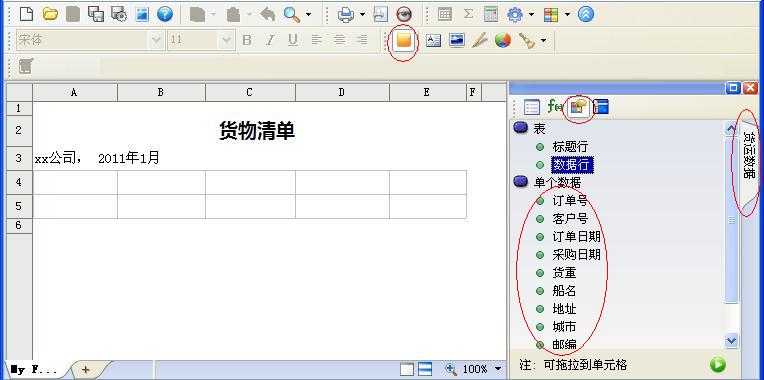This screenshot has height=380, width=764.
Task: Open the search icon dropdown arrow
Action: coord(308,15)
